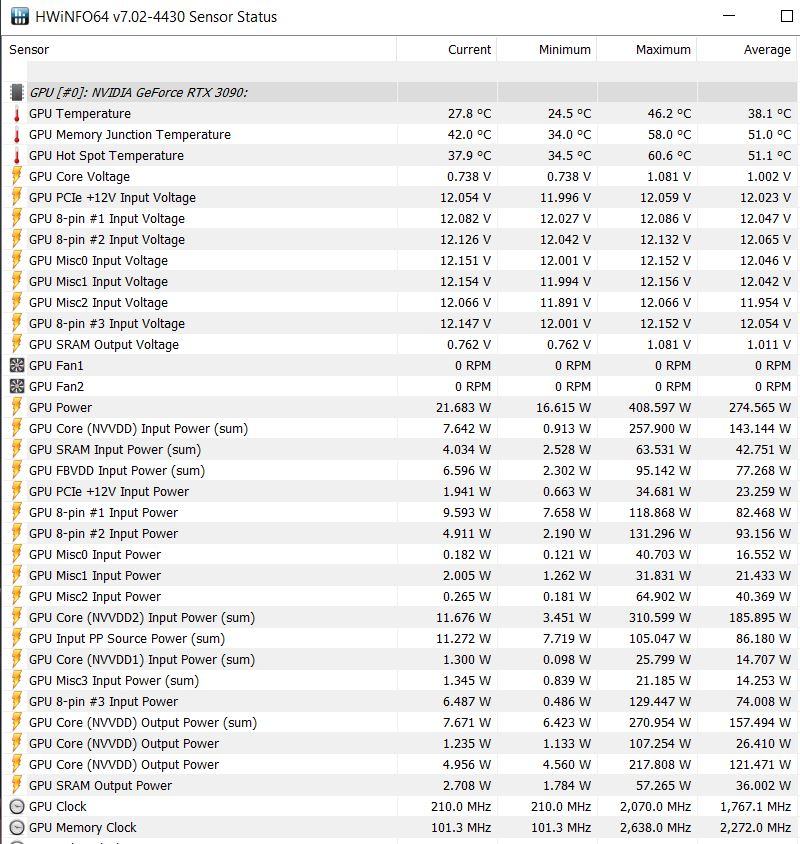Select the lightning icon beside GPU Power
800x844 pixels.
click(17, 407)
